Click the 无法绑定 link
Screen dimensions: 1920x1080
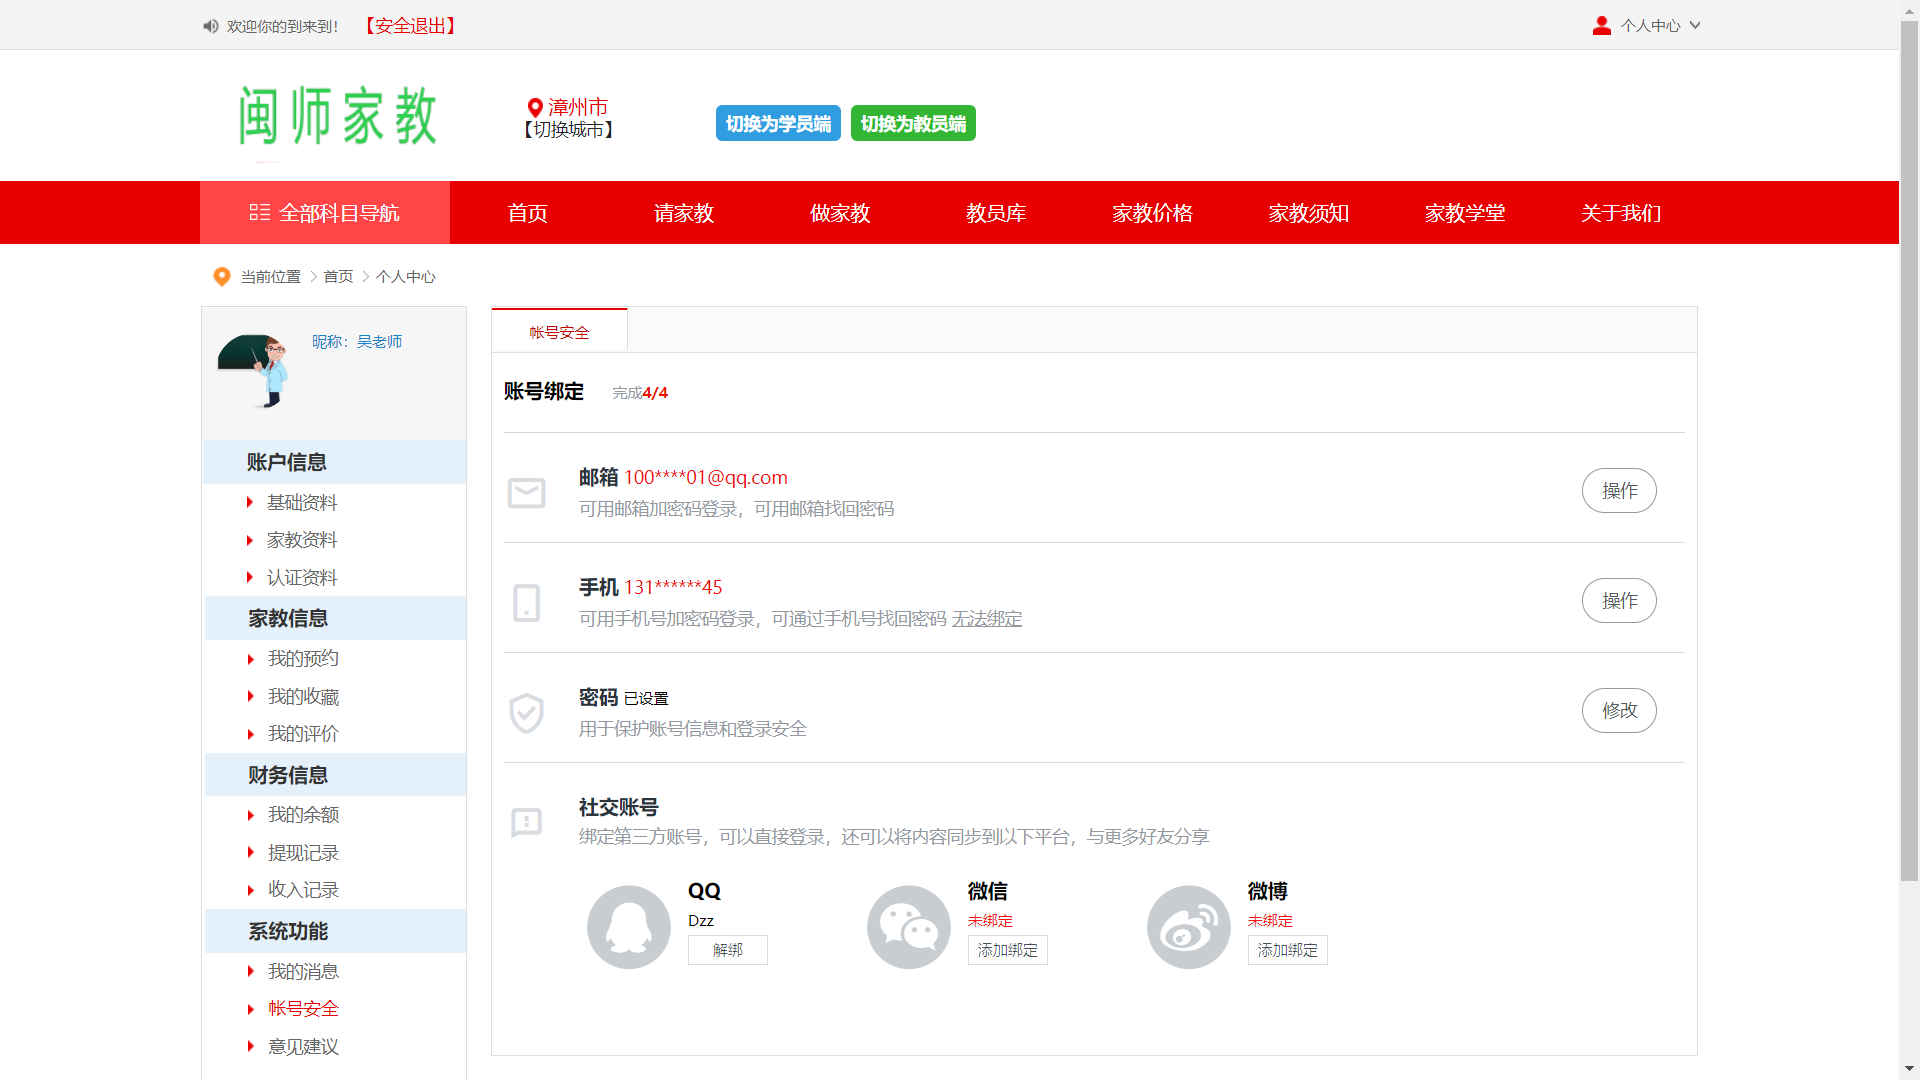986,619
